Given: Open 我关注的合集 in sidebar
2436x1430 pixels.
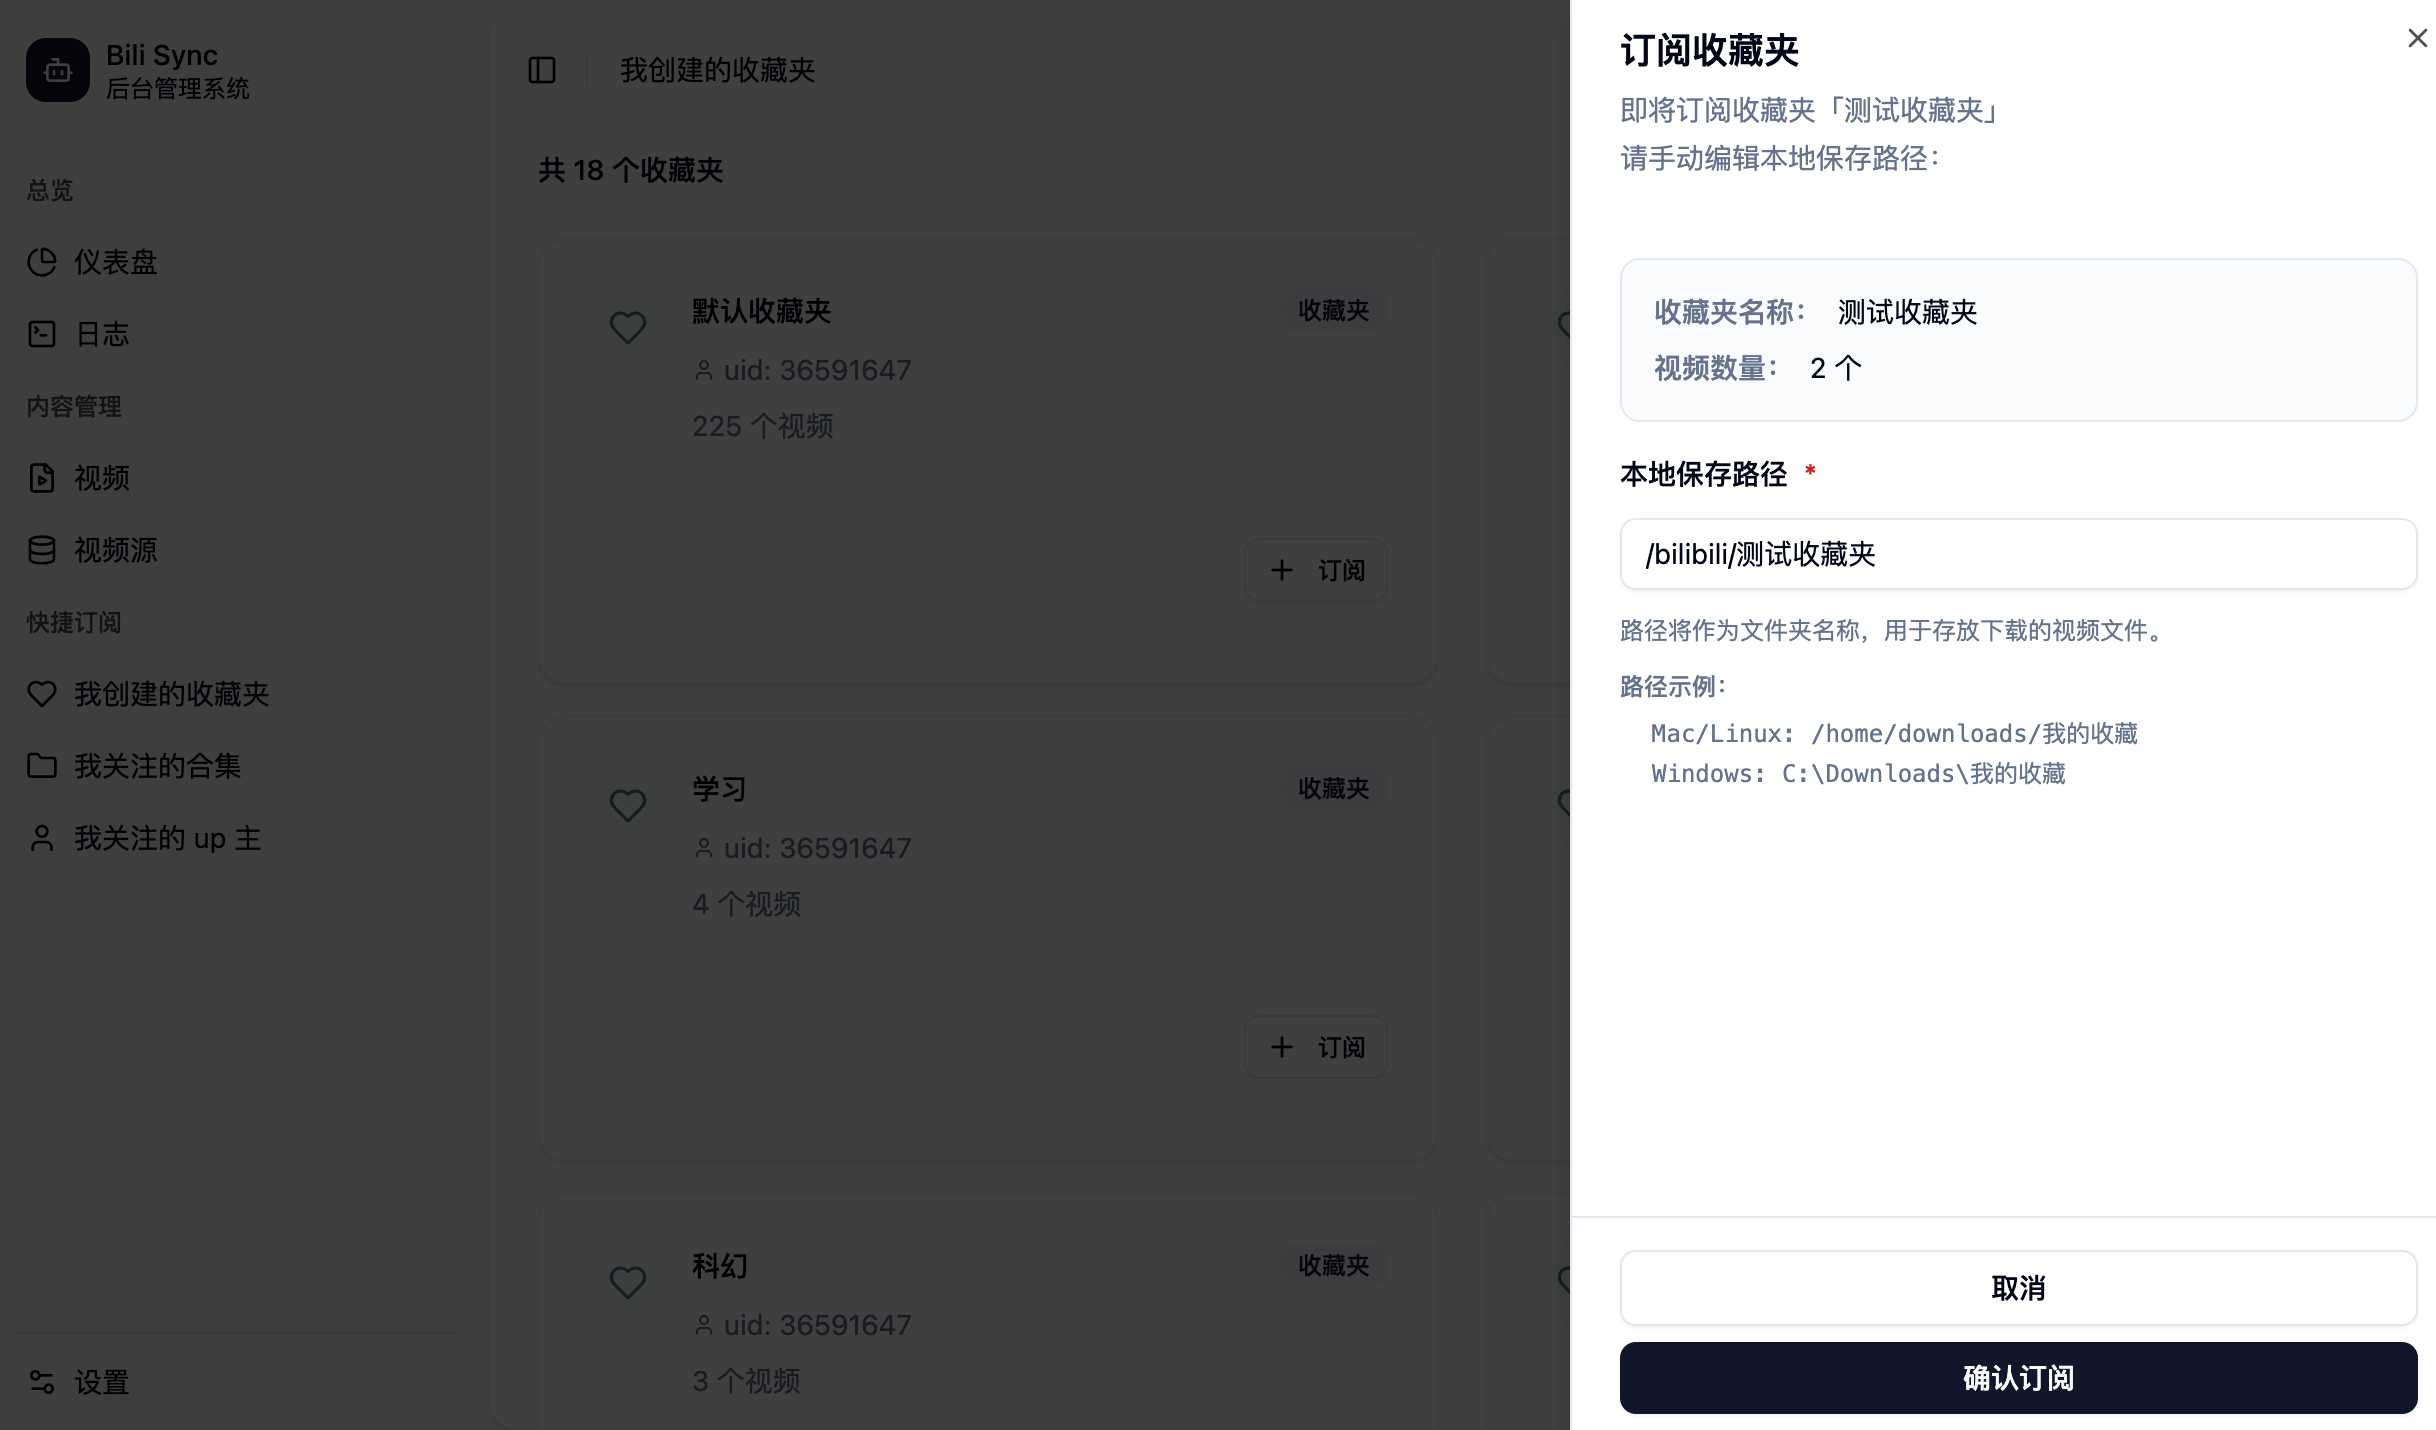Looking at the screenshot, I should click(x=134, y=766).
